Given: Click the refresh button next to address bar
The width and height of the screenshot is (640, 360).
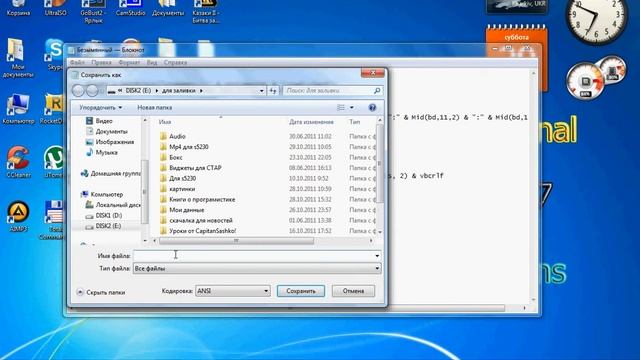Looking at the screenshot, I should (x=273, y=91).
